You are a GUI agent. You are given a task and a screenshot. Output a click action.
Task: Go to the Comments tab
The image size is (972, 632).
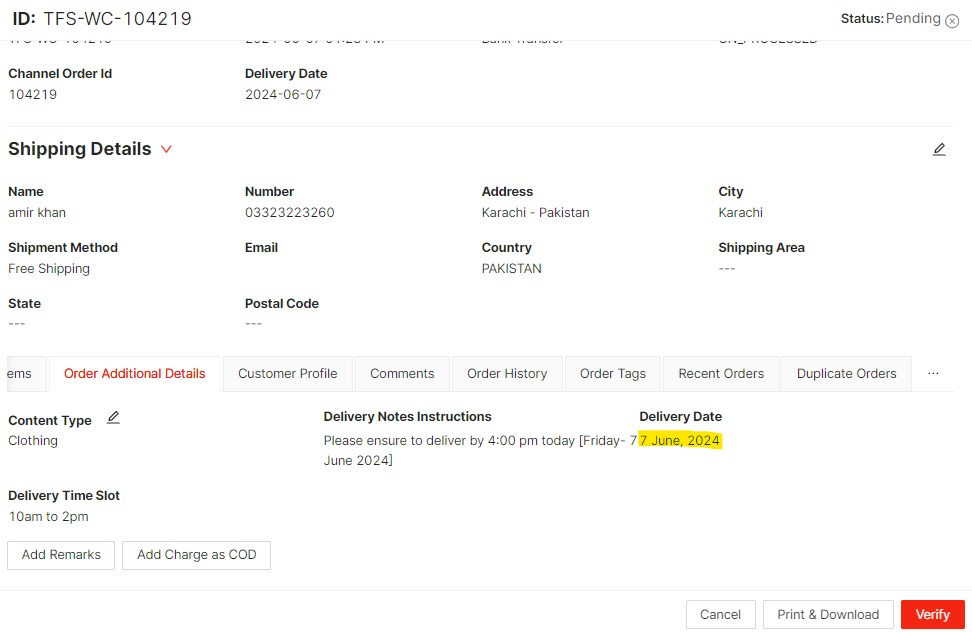pos(402,374)
